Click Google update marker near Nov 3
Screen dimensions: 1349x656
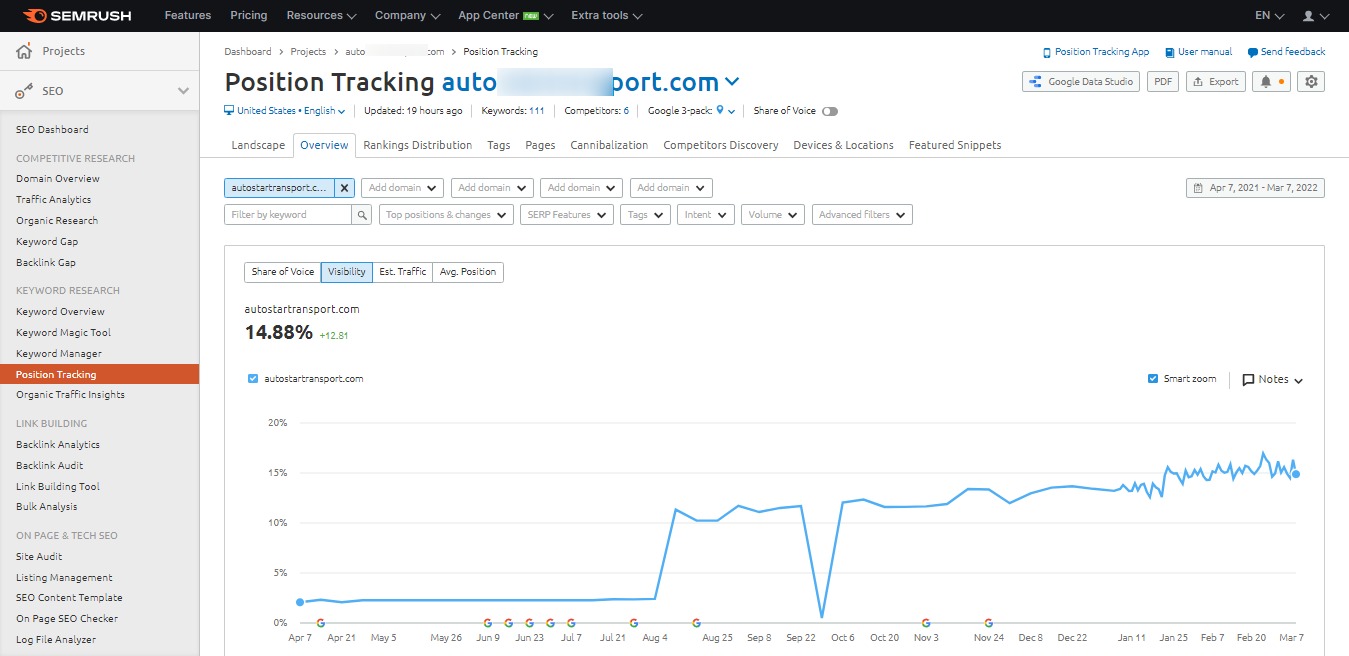coord(926,623)
